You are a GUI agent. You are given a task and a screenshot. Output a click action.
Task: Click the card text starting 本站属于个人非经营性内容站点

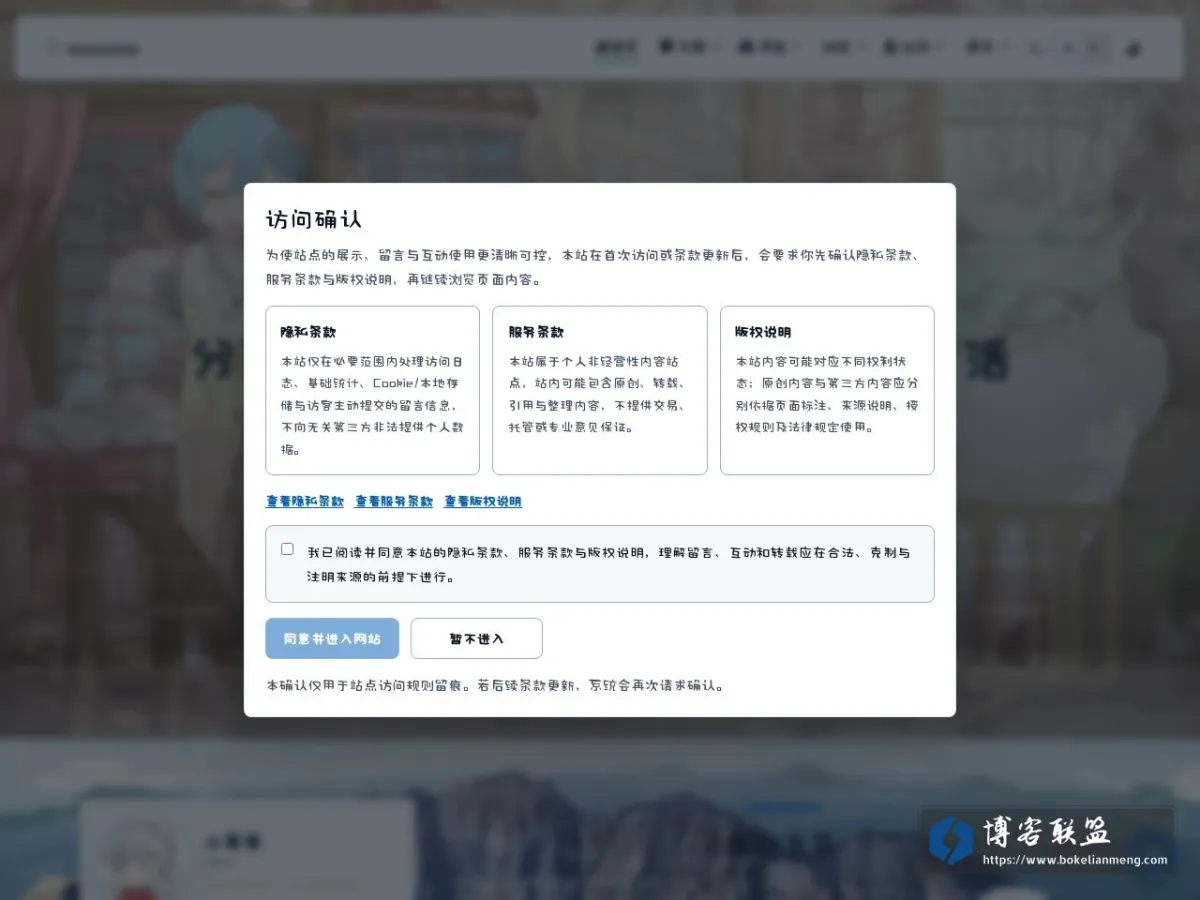point(600,394)
